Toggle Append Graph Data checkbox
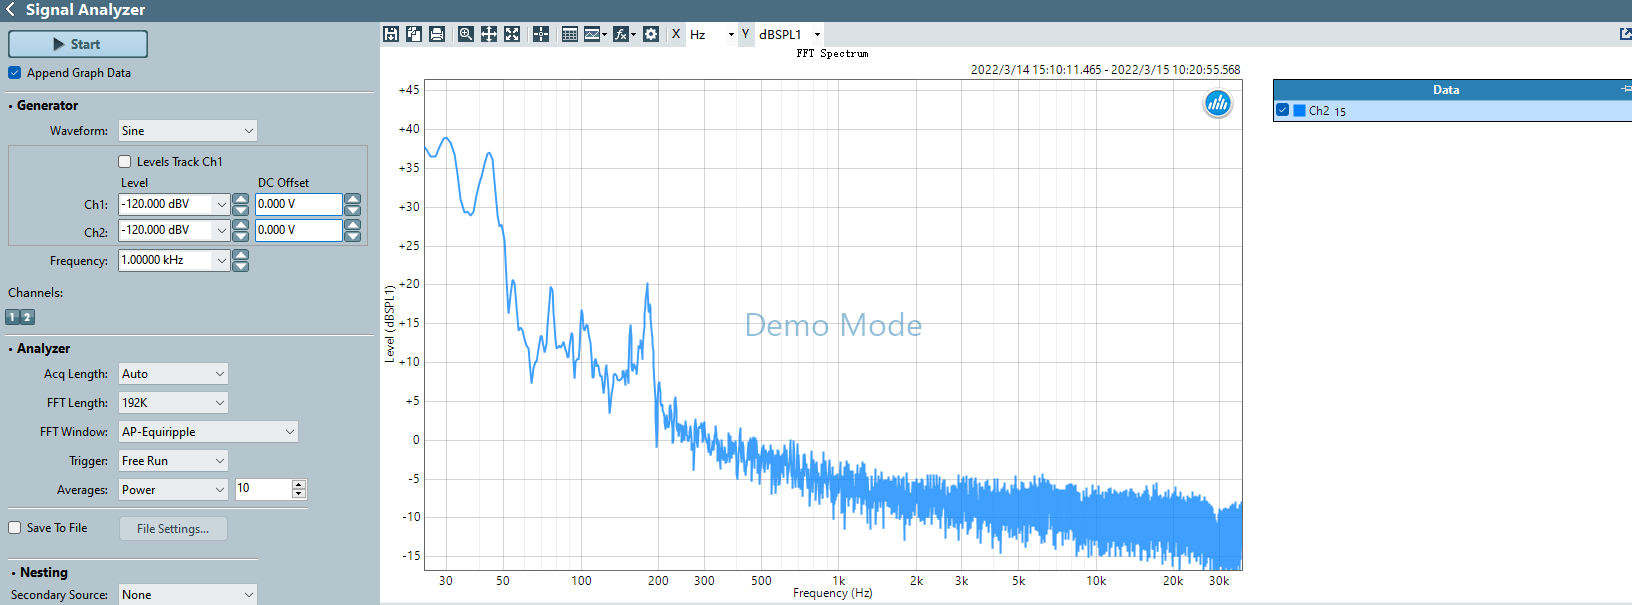 tap(14, 73)
